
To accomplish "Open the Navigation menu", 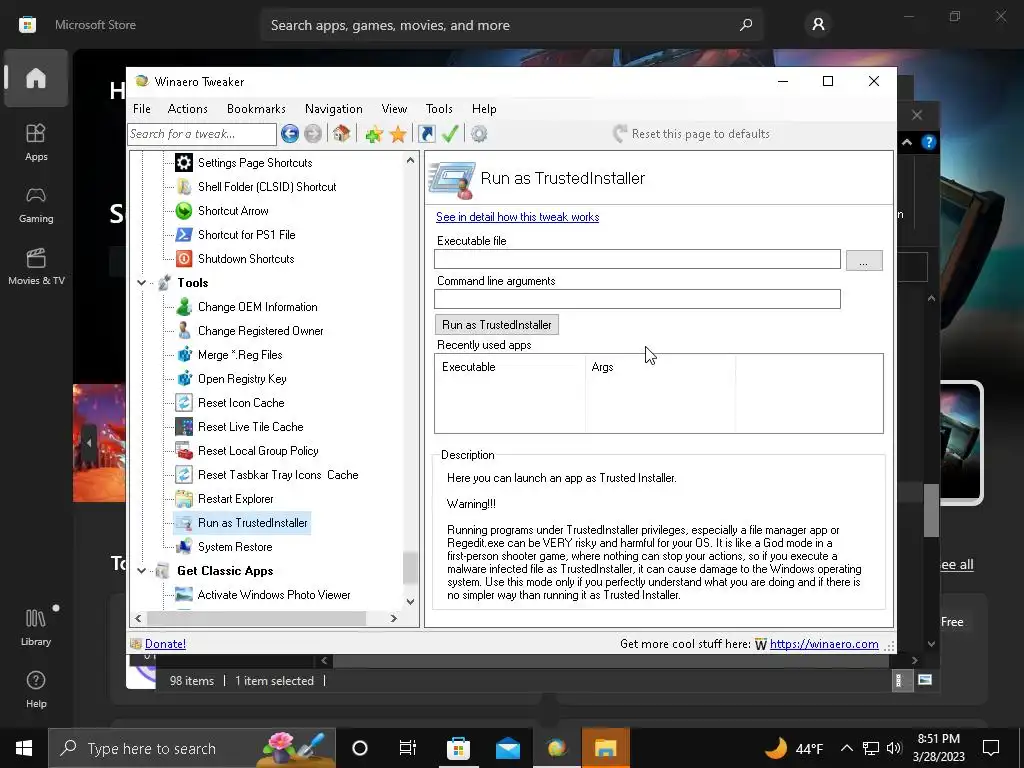I will tap(334, 109).
